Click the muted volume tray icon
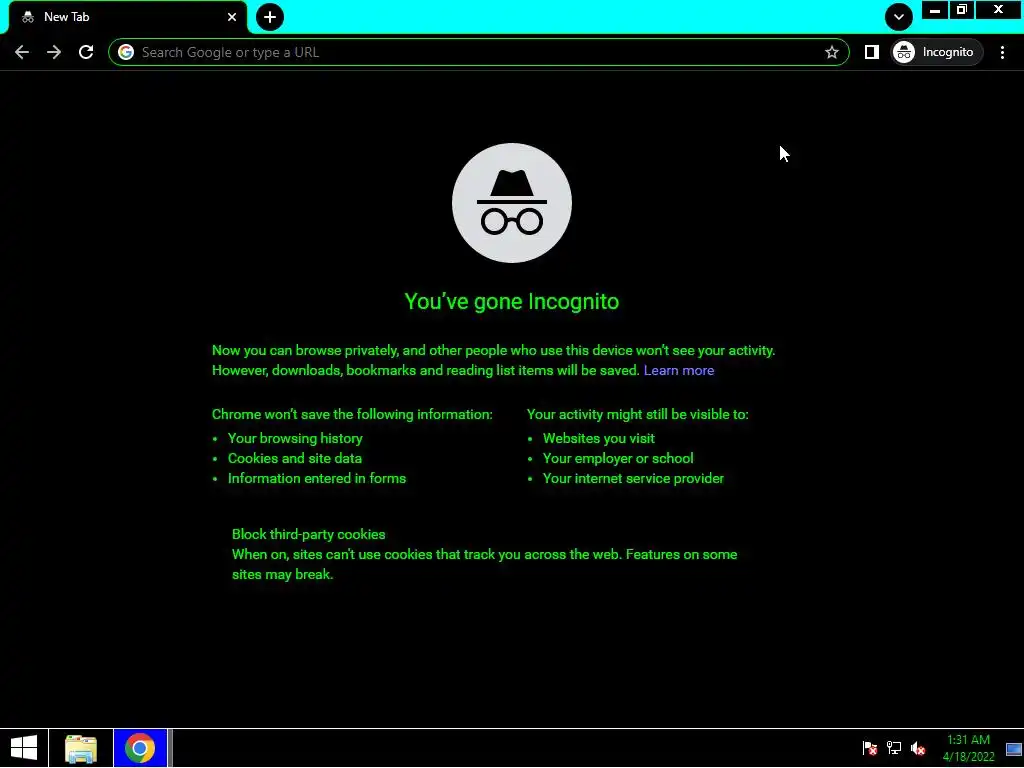 [918, 748]
